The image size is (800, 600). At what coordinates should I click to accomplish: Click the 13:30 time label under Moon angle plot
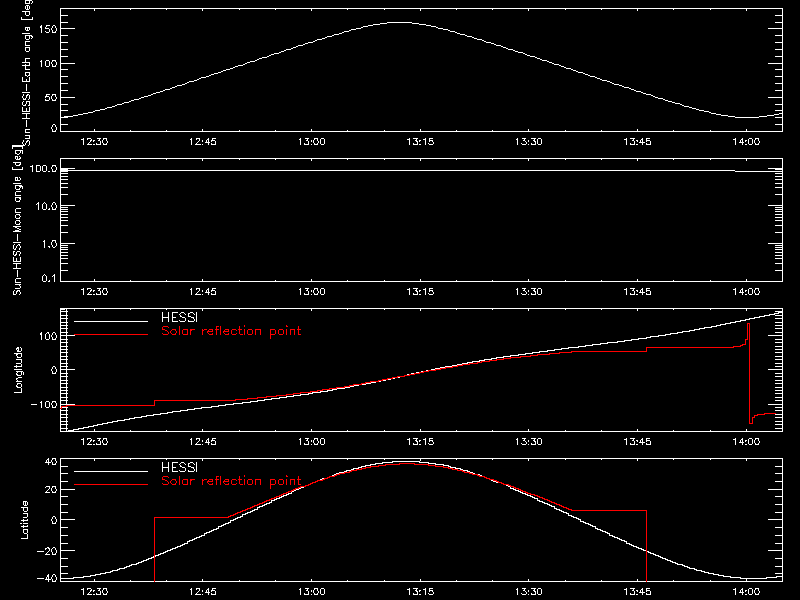[529, 291]
